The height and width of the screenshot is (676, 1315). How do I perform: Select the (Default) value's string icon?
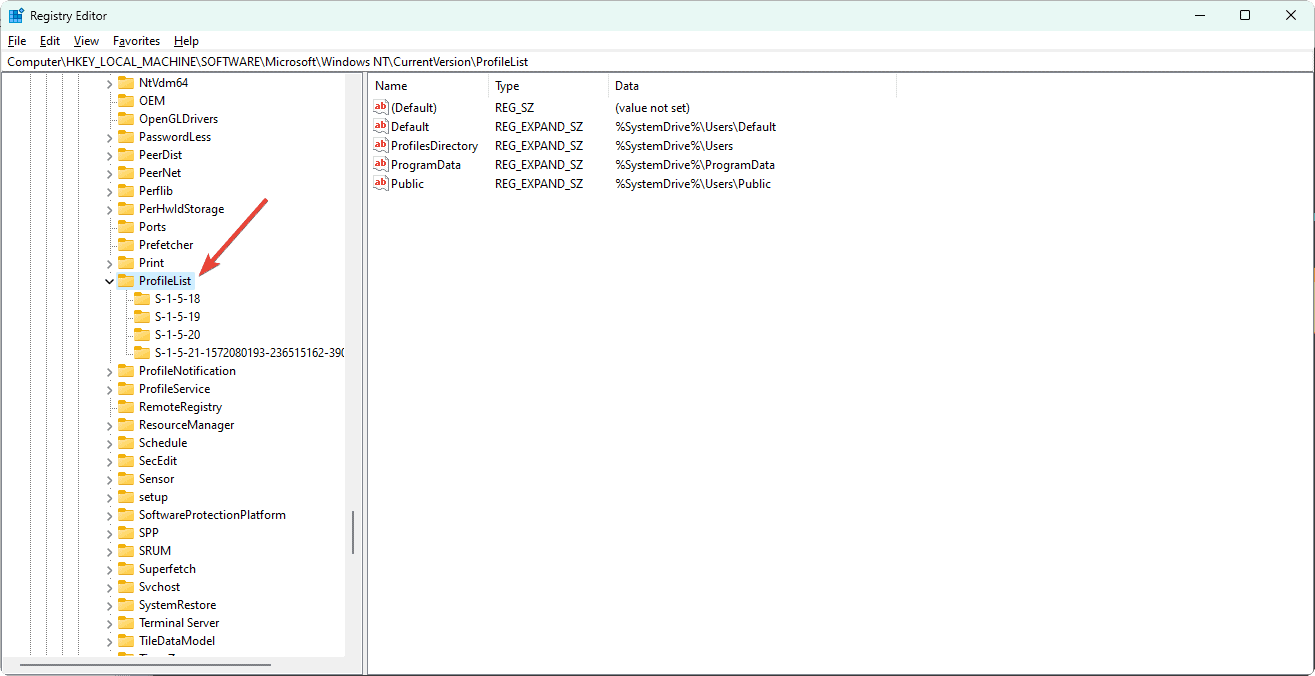point(380,108)
